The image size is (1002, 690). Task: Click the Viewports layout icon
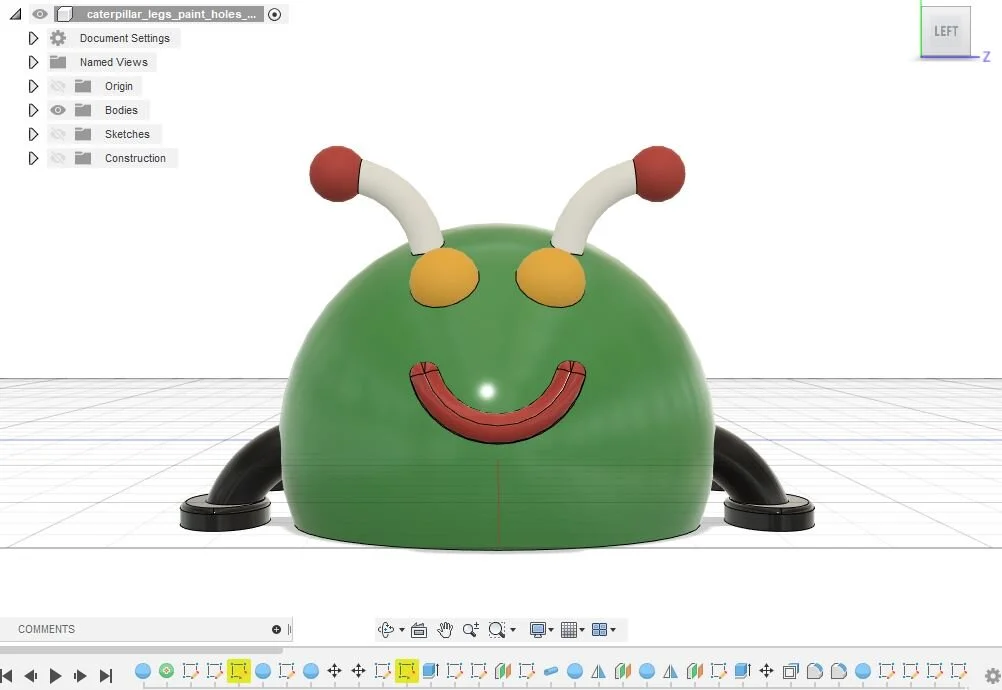[x=599, y=630]
